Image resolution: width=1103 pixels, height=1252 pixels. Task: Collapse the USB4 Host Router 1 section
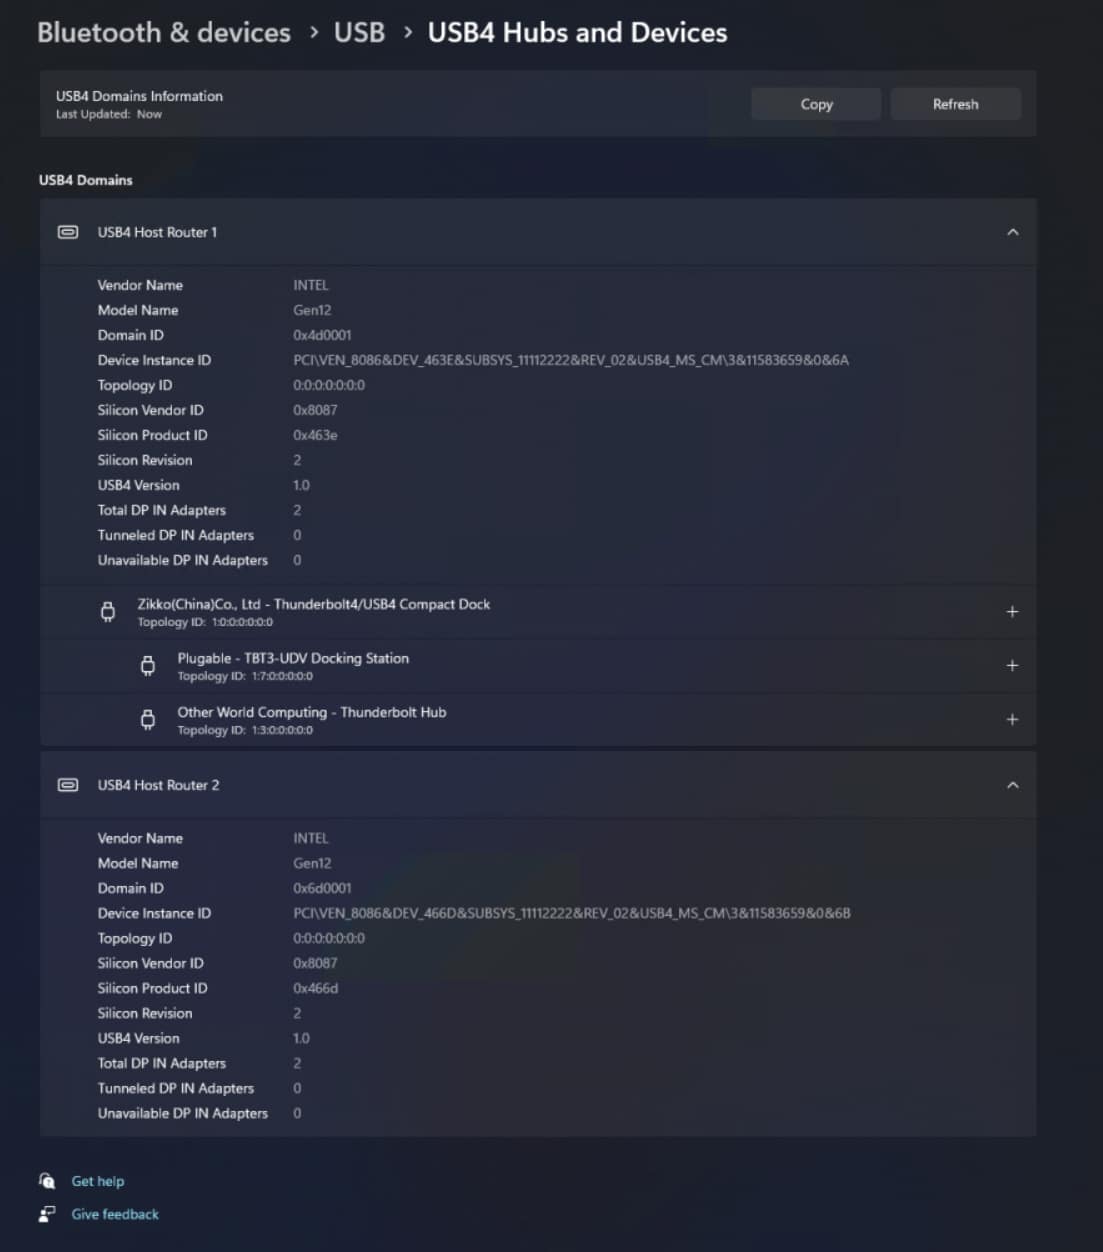tap(1012, 232)
